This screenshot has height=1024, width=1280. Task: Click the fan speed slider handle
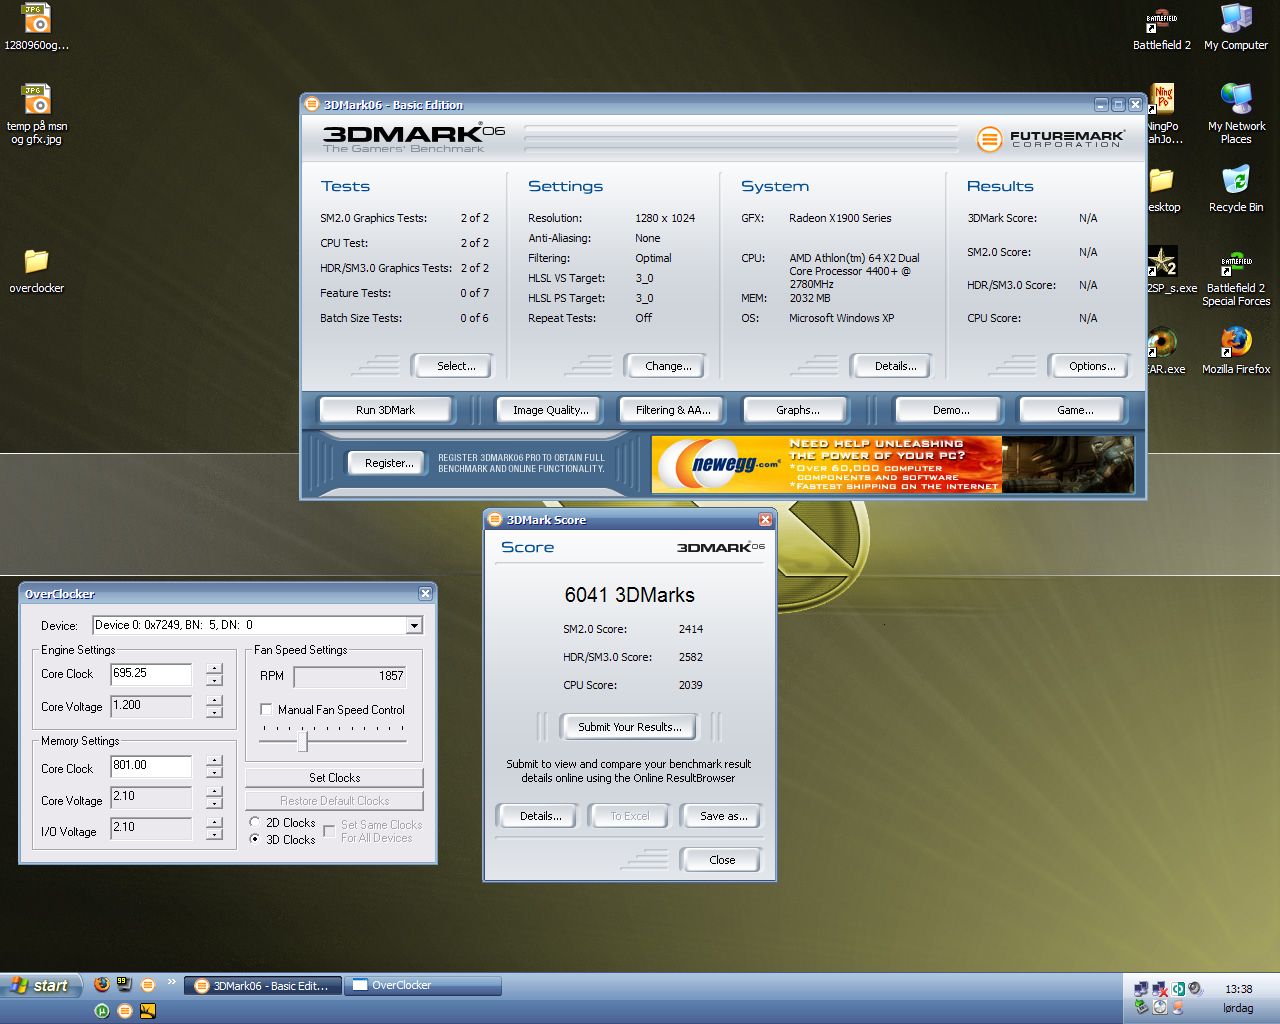(302, 741)
